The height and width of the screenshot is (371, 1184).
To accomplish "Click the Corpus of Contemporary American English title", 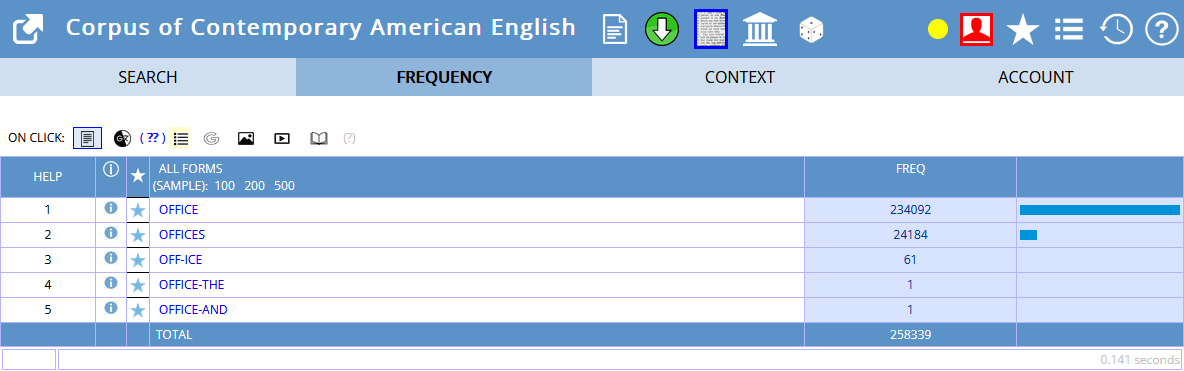I will pos(321,28).
